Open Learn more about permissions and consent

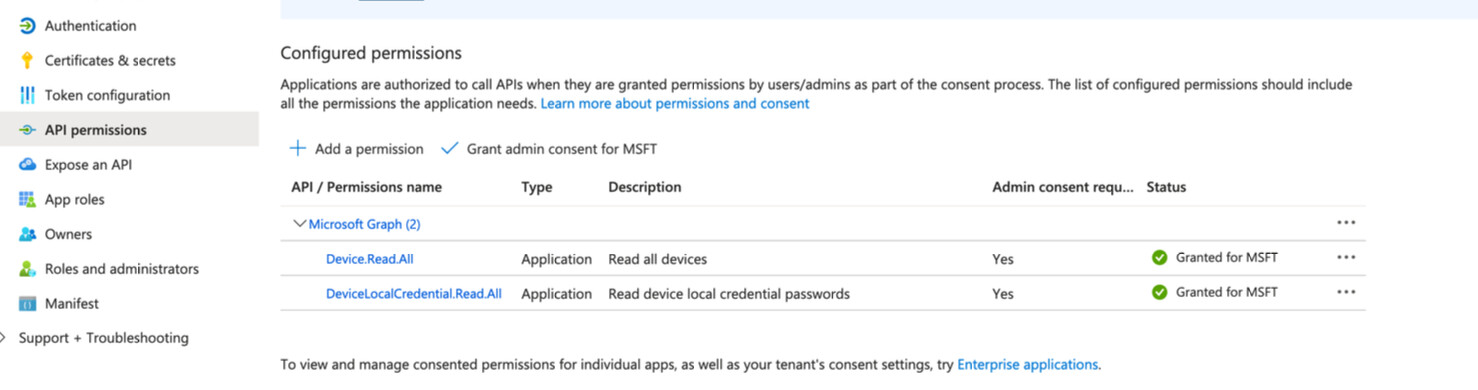675,103
